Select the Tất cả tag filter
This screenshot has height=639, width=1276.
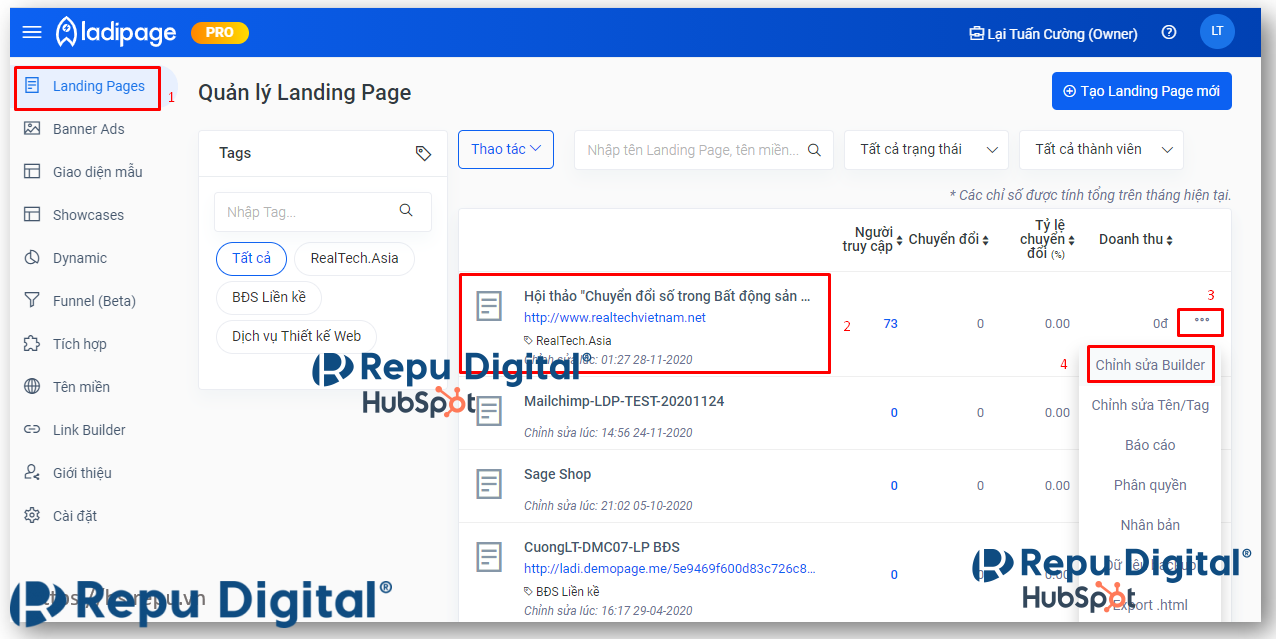pyautogui.click(x=251, y=258)
